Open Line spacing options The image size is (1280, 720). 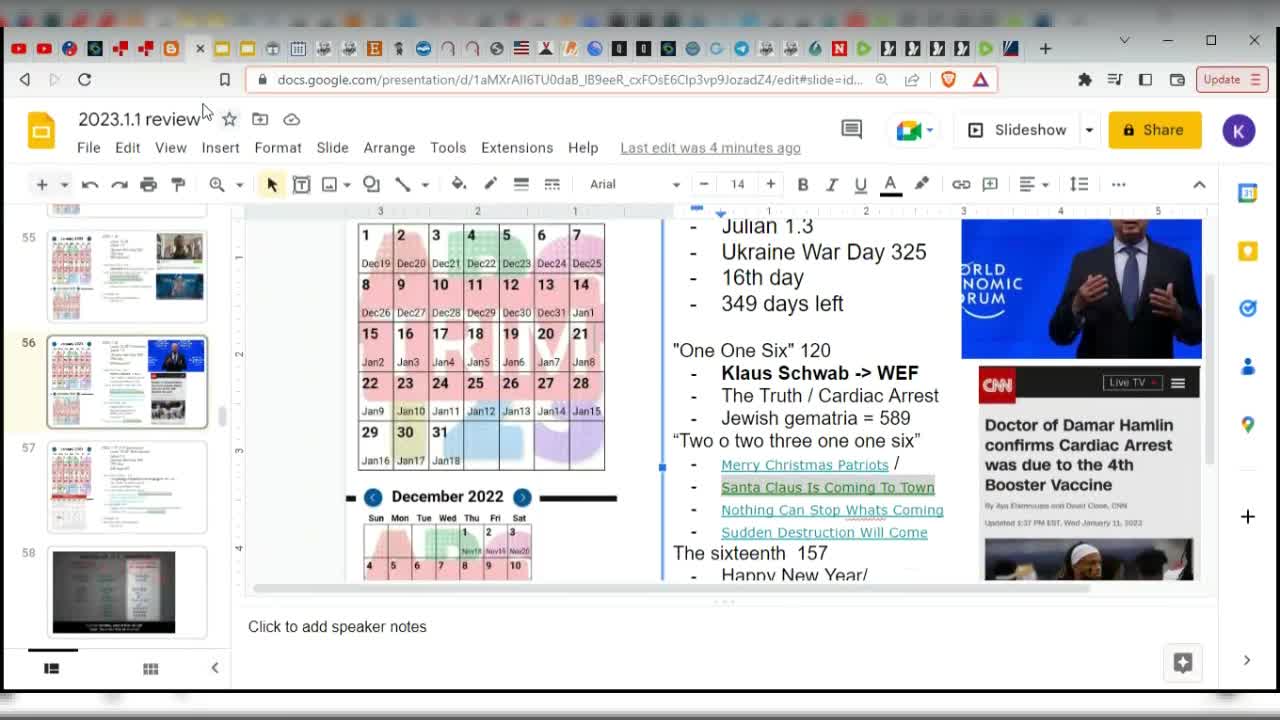(x=1079, y=184)
